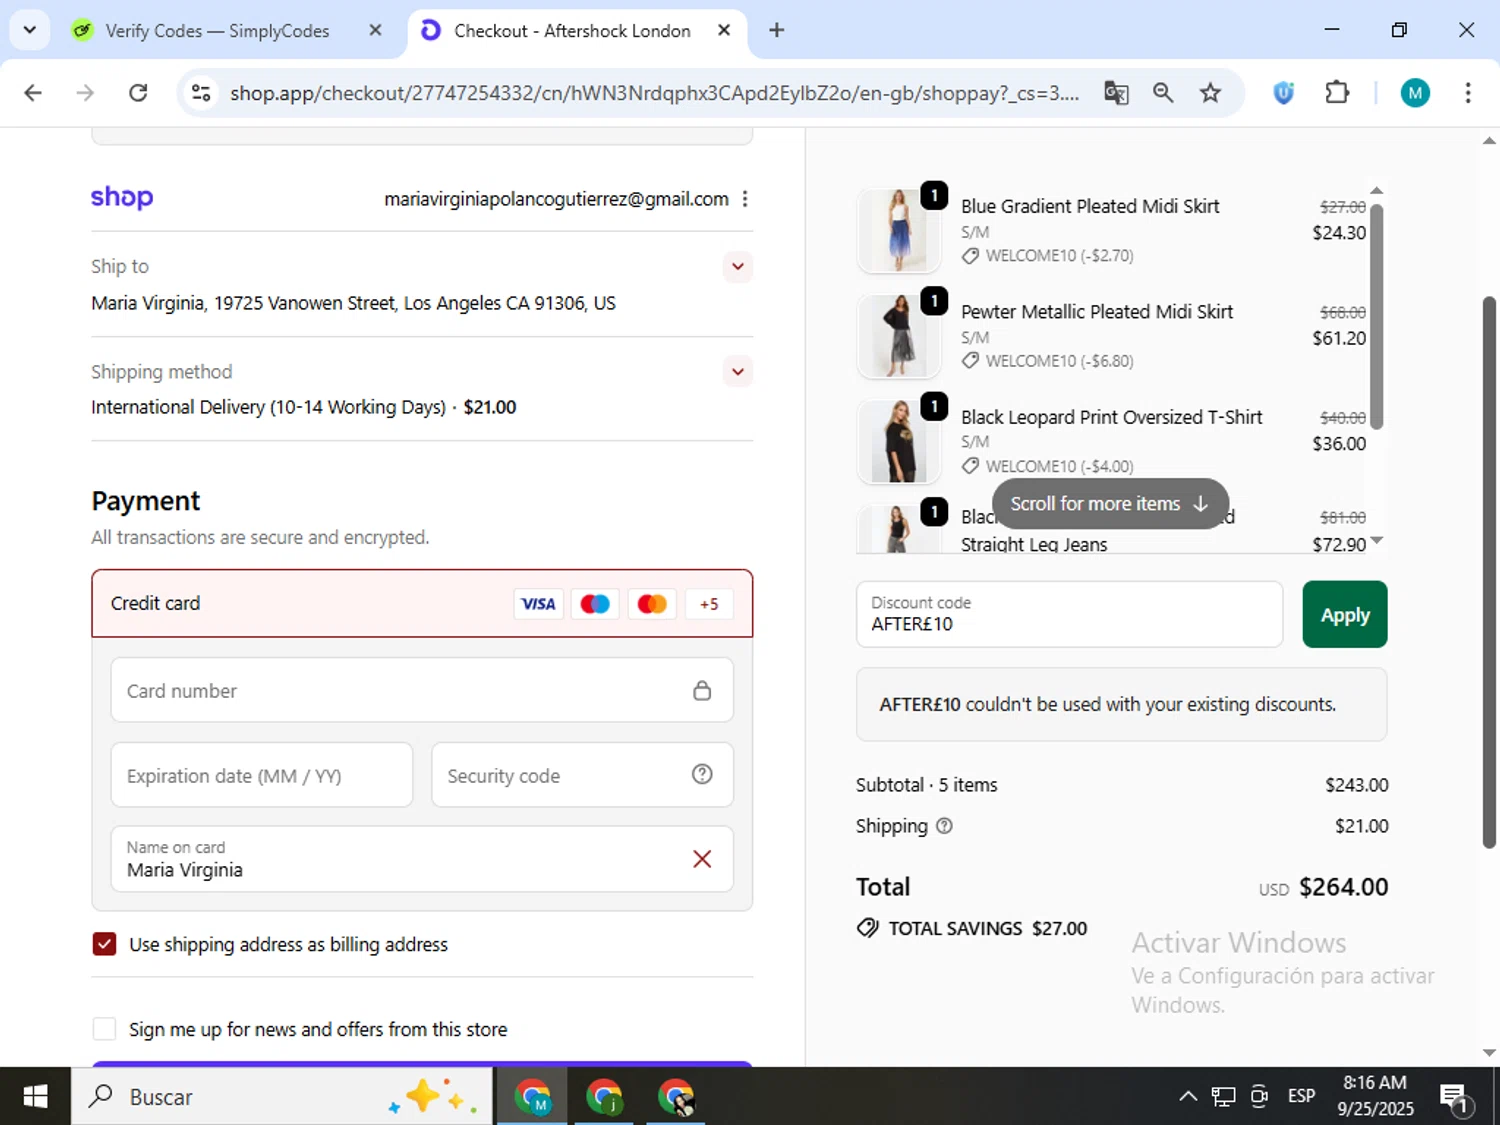Click the Pewter Metallic Pleated Midi Skirt thumbnail
The width and height of the screenshot is (1500, 1125).
pyautogui.click(x=898, y=336)
